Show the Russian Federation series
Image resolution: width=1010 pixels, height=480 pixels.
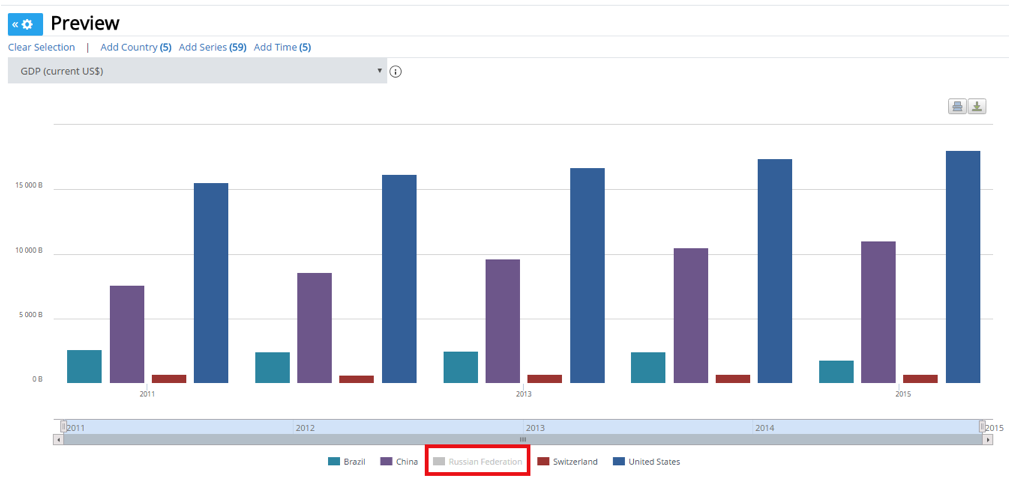[477, 462]
